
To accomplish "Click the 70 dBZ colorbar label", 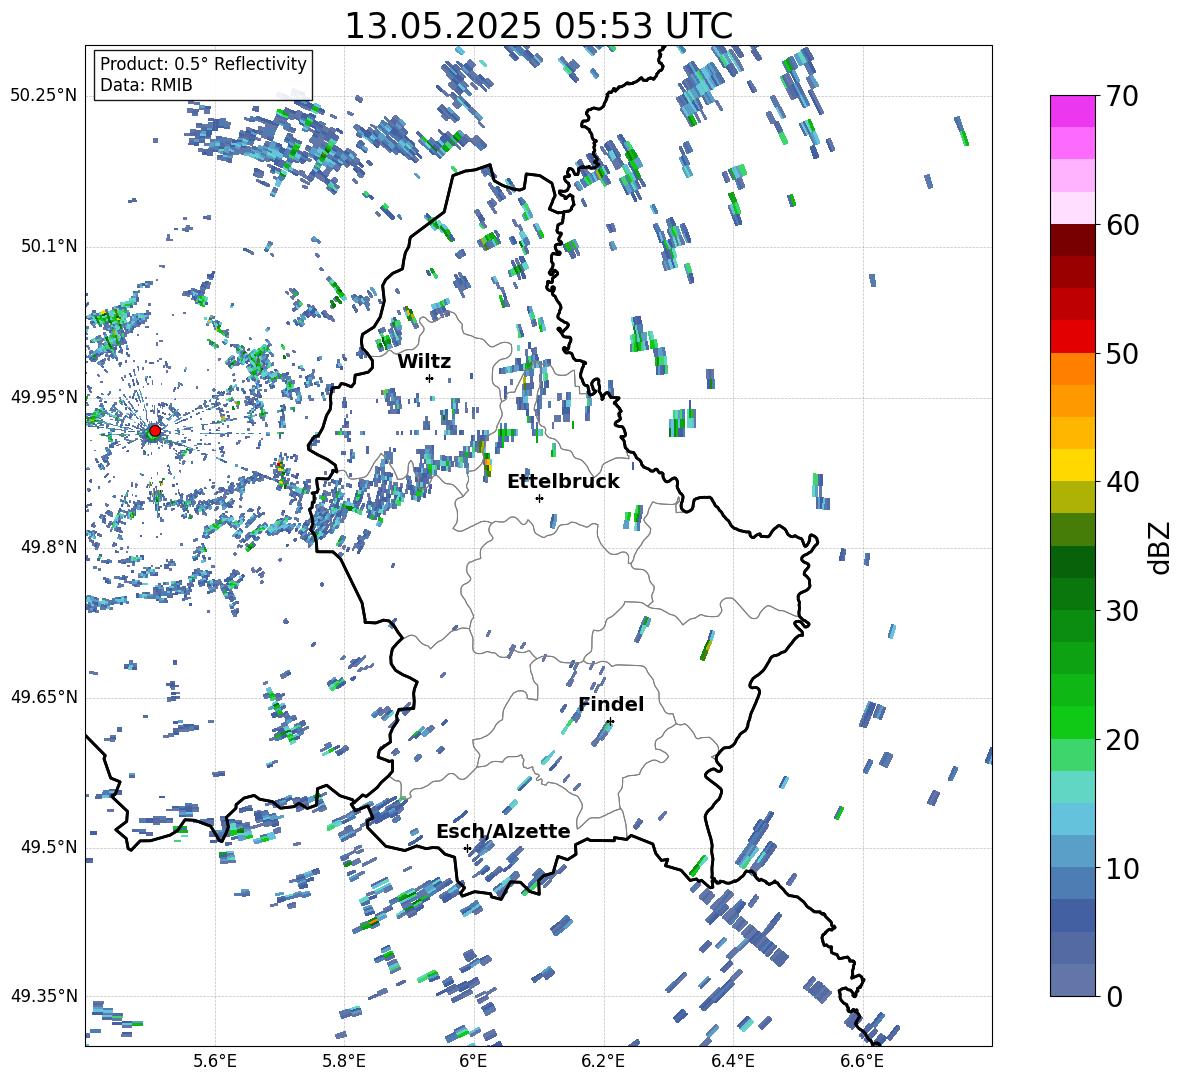I will (x=1122, y=96).
